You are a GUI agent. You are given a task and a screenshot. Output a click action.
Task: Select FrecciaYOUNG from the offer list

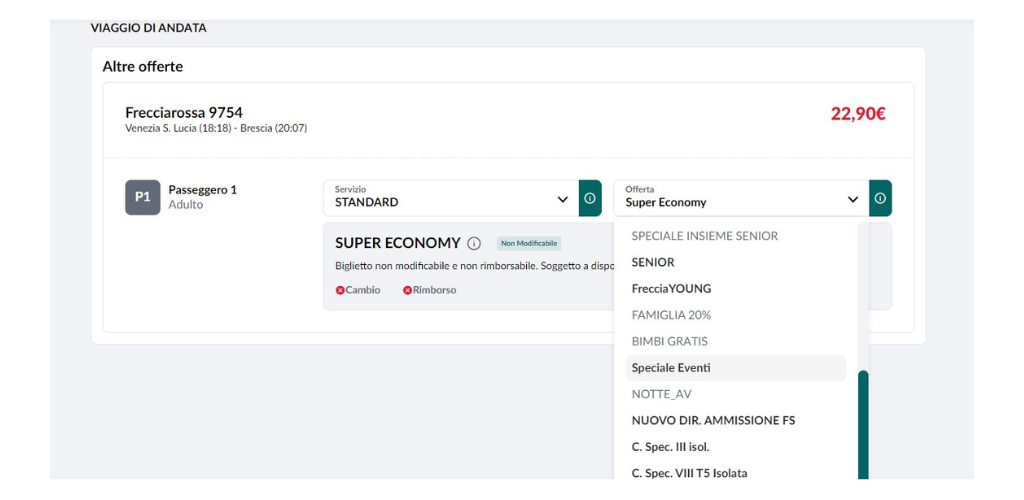pos(671,288)
